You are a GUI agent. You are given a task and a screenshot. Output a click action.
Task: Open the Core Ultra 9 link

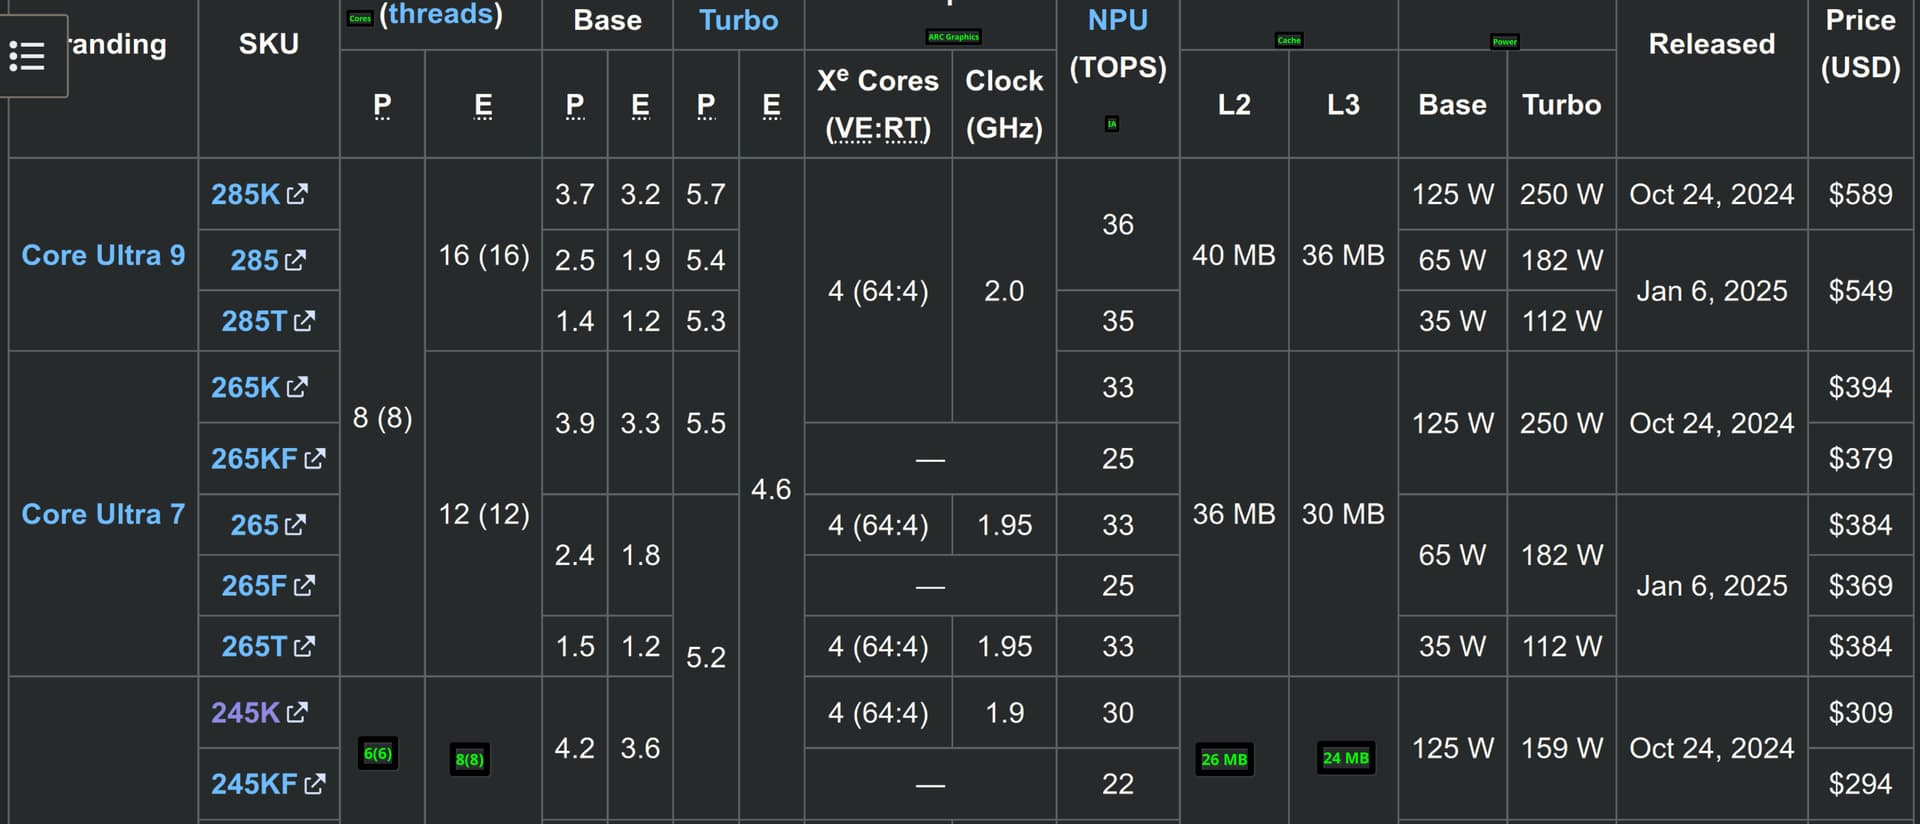(x=103, y=255)
